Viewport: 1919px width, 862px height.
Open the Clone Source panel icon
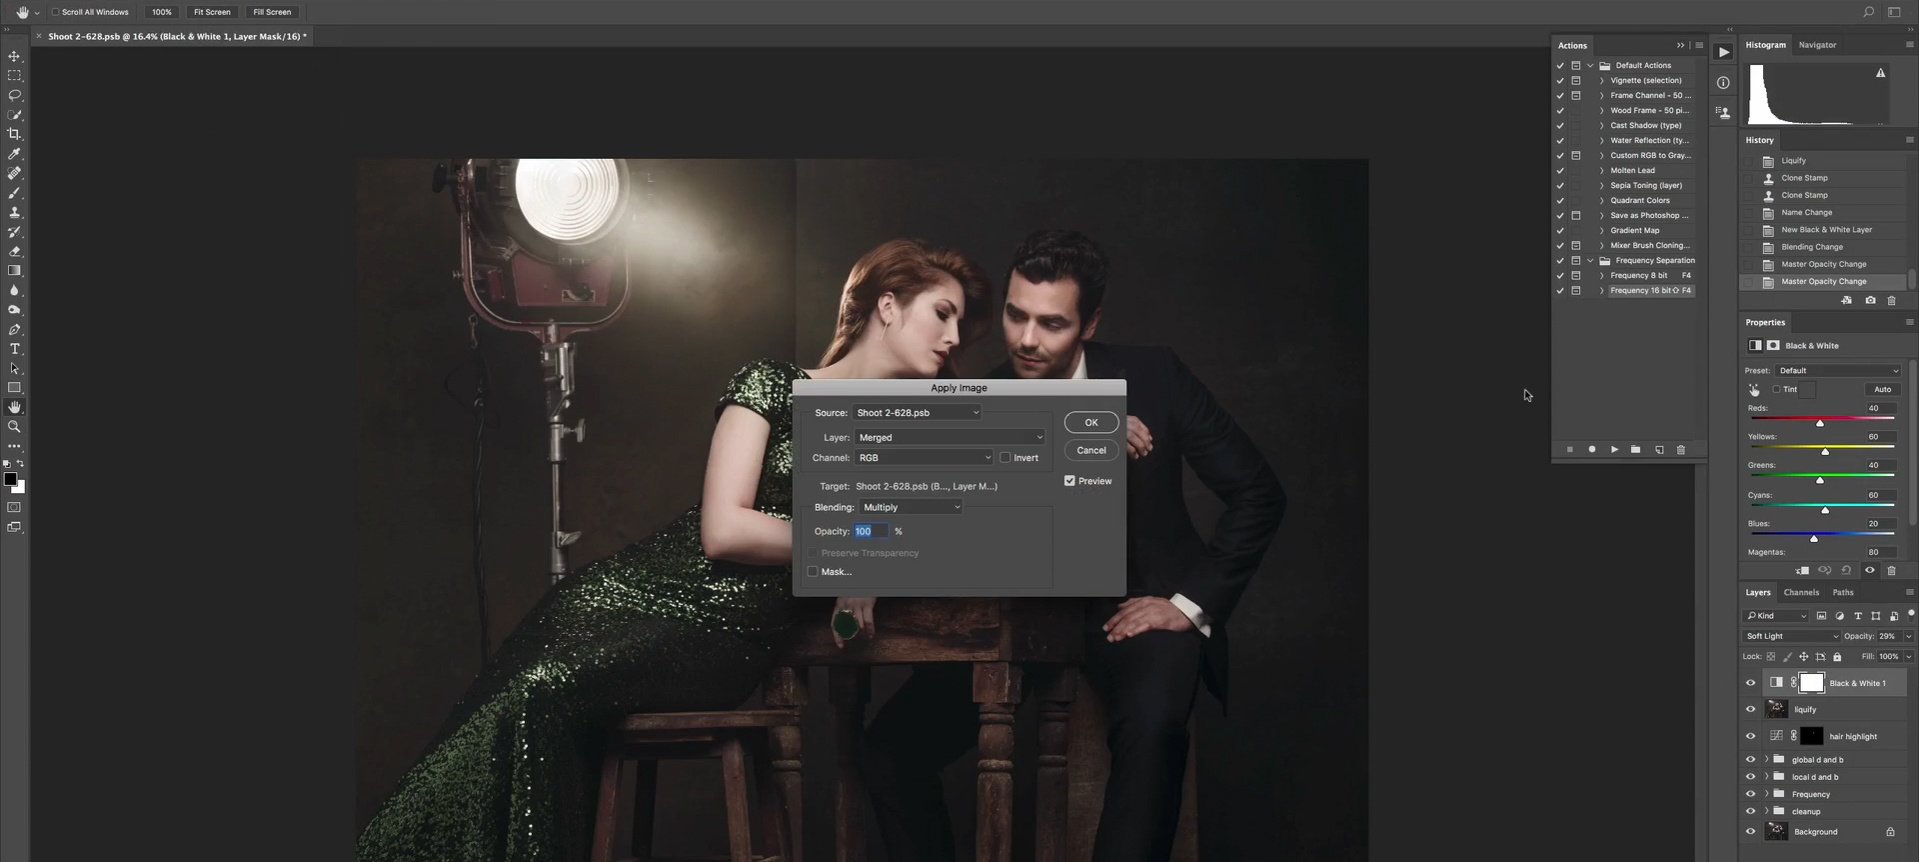coord(1723,112)
